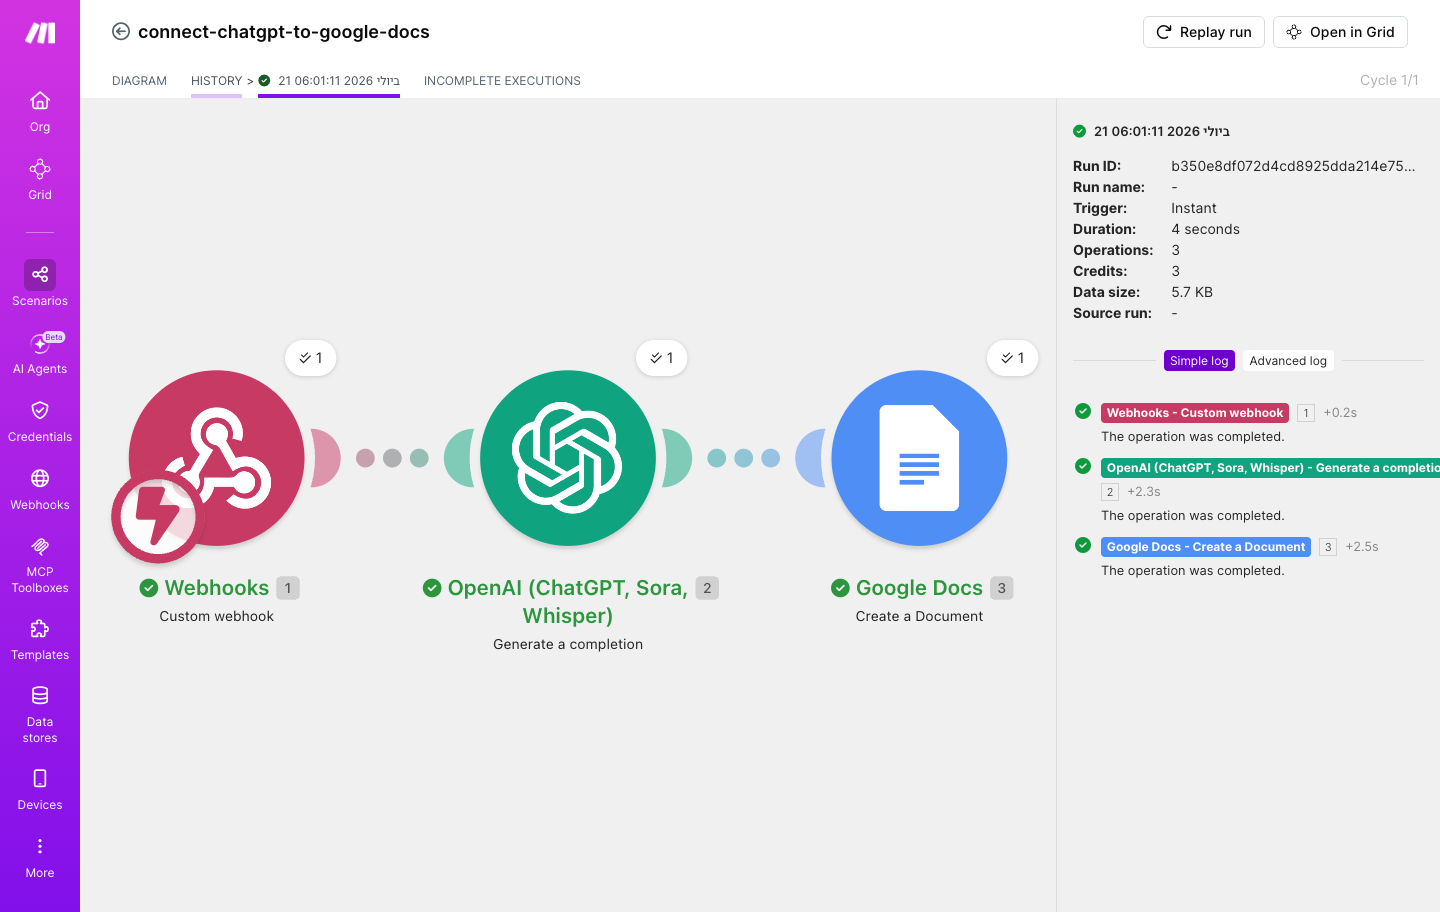Click the Google Docs log entry success checkmark
Screen dimensions: 1440x912
pos(1083,545)
